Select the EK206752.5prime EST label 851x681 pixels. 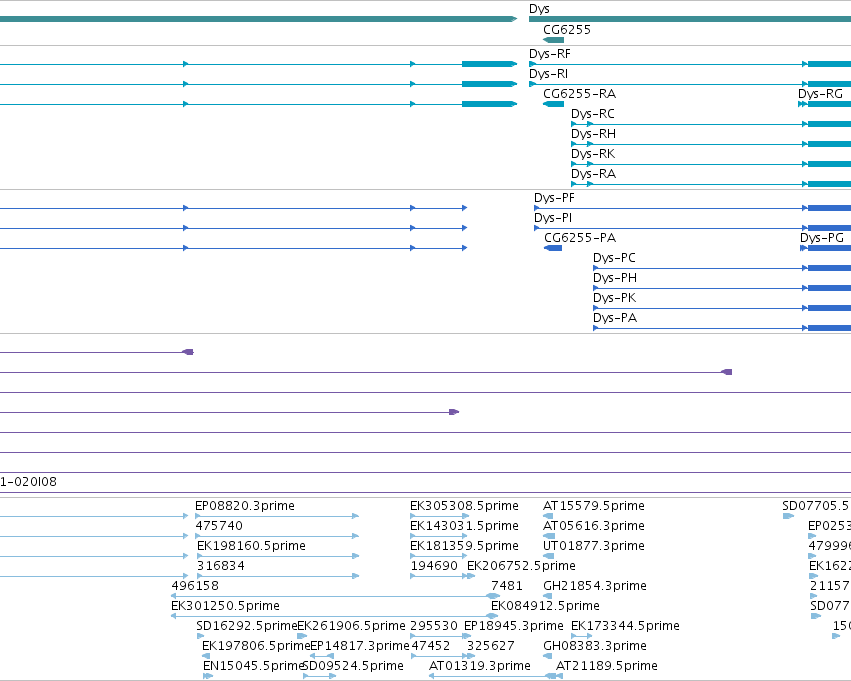tap(521, 566)
